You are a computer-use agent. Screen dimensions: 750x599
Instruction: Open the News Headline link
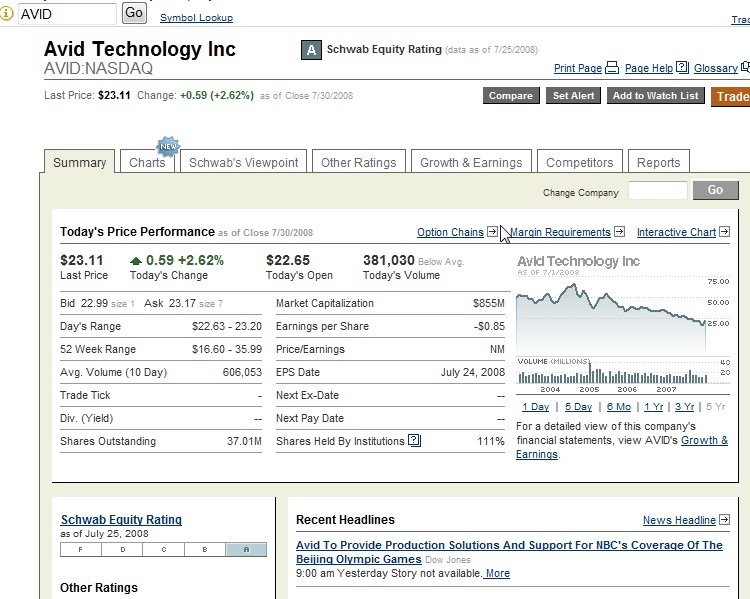coord(679,520)
